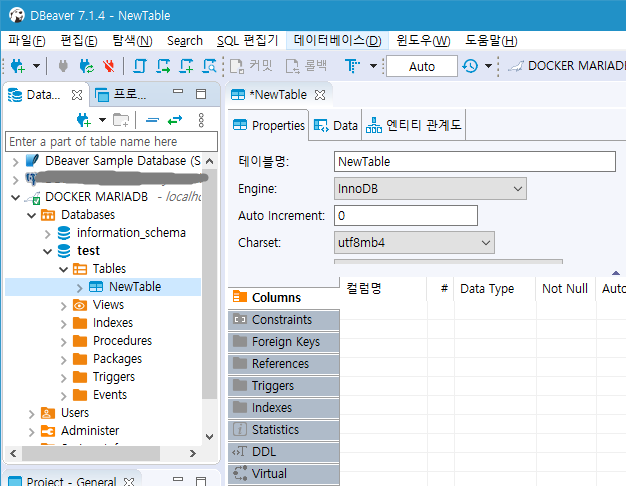The image size is (626, 486).
Task: Collapse the test database node
Action: [x=48, y=252]
